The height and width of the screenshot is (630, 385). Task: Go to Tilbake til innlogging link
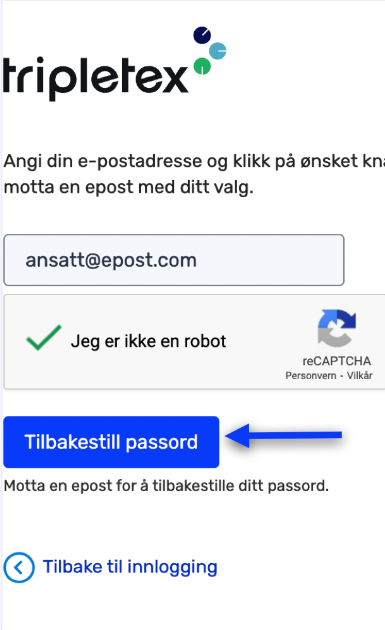click(x=130, y=567)
